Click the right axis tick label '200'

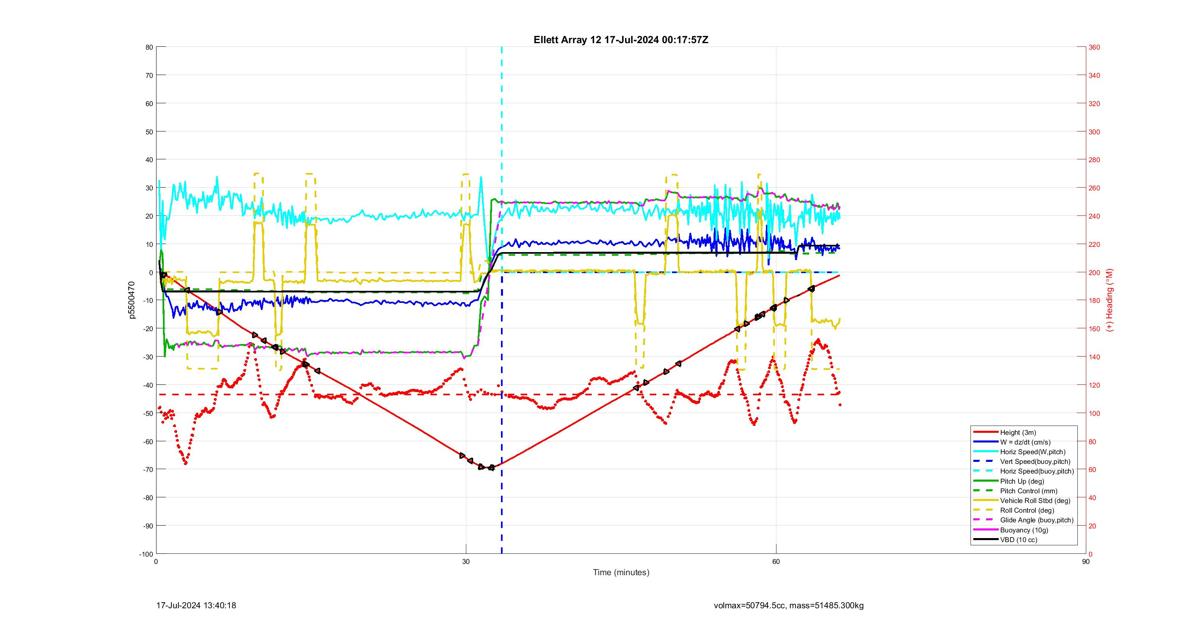[x=1095, y=272]
